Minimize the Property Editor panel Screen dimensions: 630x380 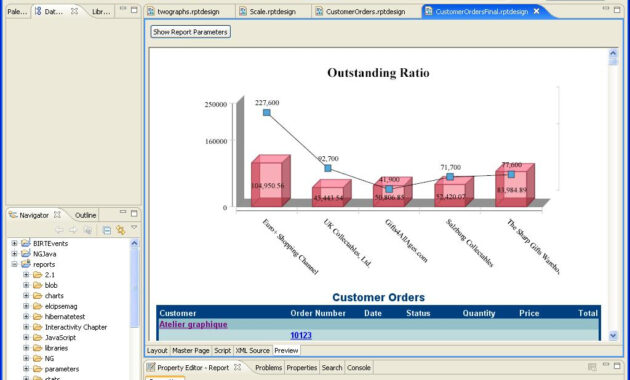pos(605,364)
